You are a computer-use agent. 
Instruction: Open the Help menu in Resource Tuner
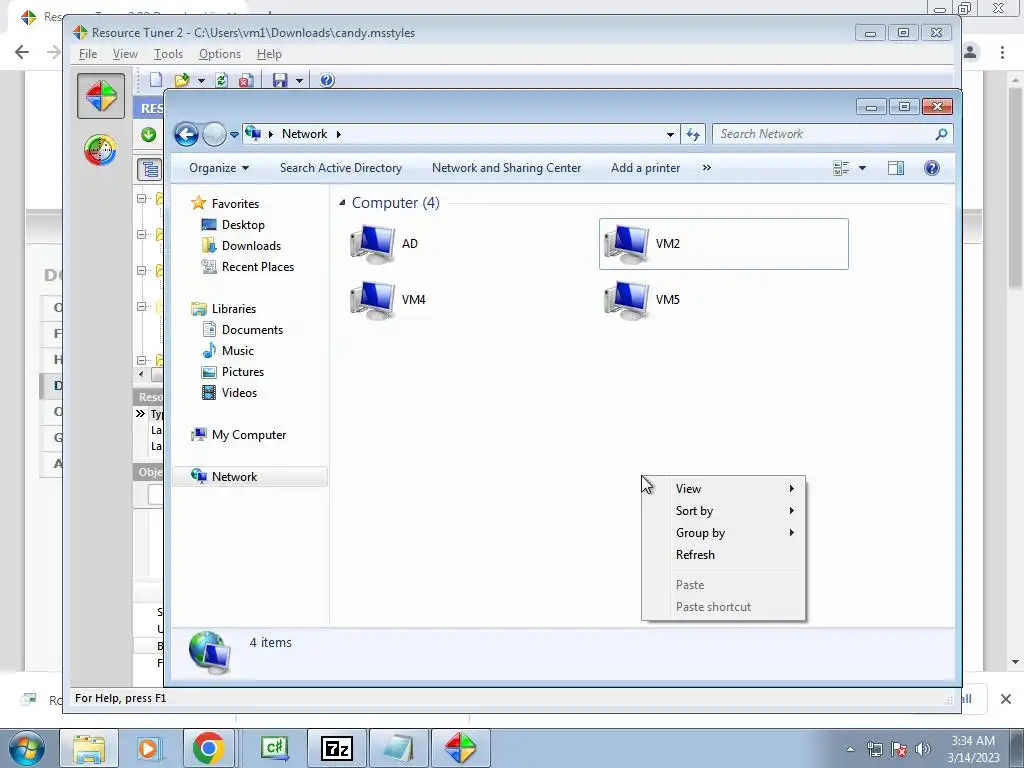[269, 54]
